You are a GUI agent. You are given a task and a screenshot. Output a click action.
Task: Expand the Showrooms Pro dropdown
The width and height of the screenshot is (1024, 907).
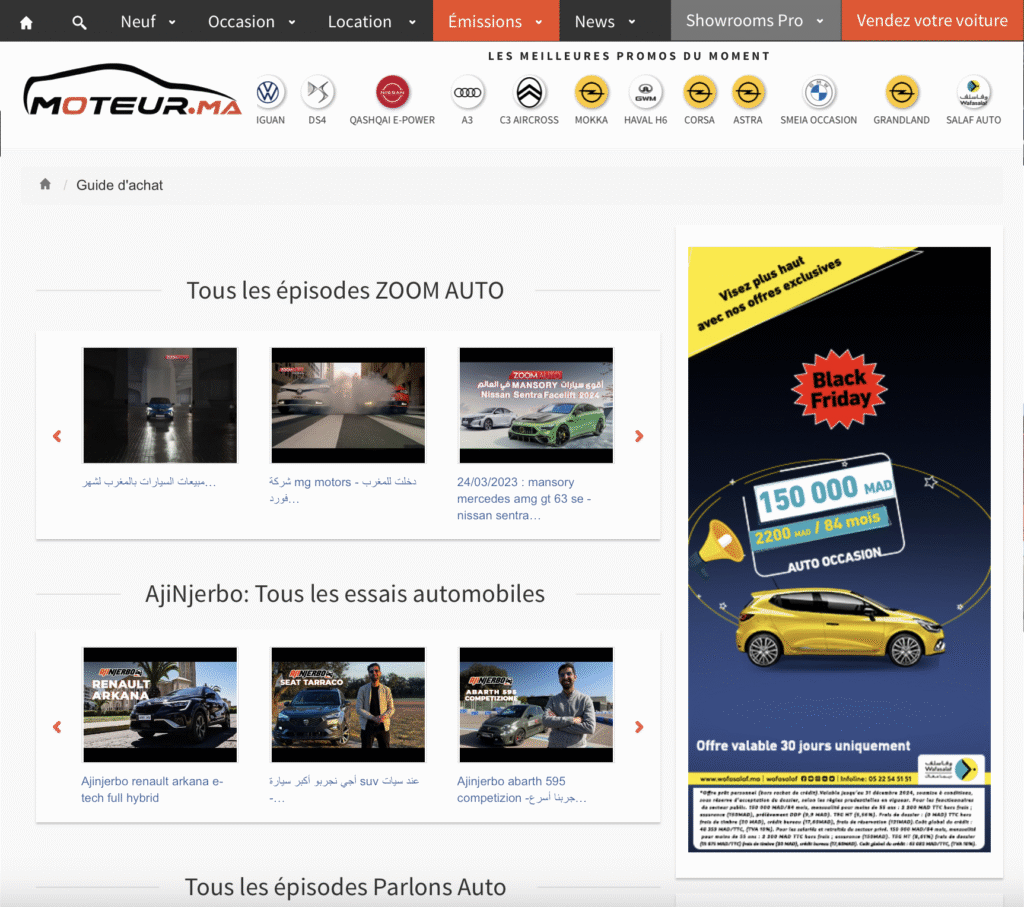pyautogui.click(x=755, y=21)
